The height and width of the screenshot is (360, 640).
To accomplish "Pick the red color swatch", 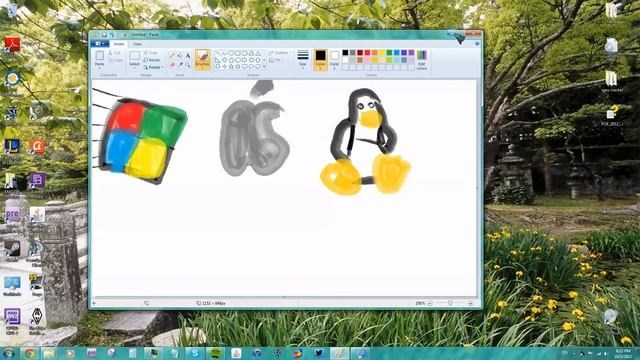I will (x=367, y=53).
